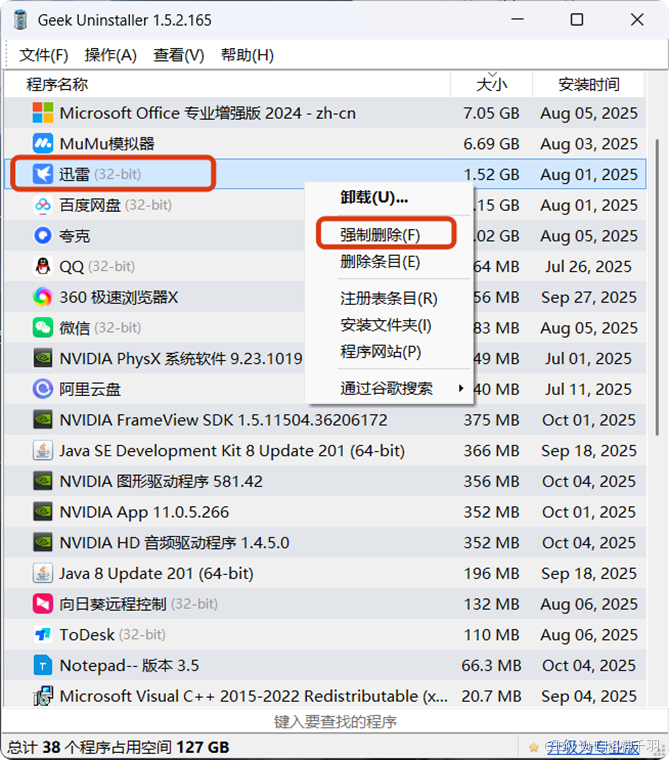Sort by 大小 column header
The height and width of the screenshot is (760, 669).
[x=492, y=84]
